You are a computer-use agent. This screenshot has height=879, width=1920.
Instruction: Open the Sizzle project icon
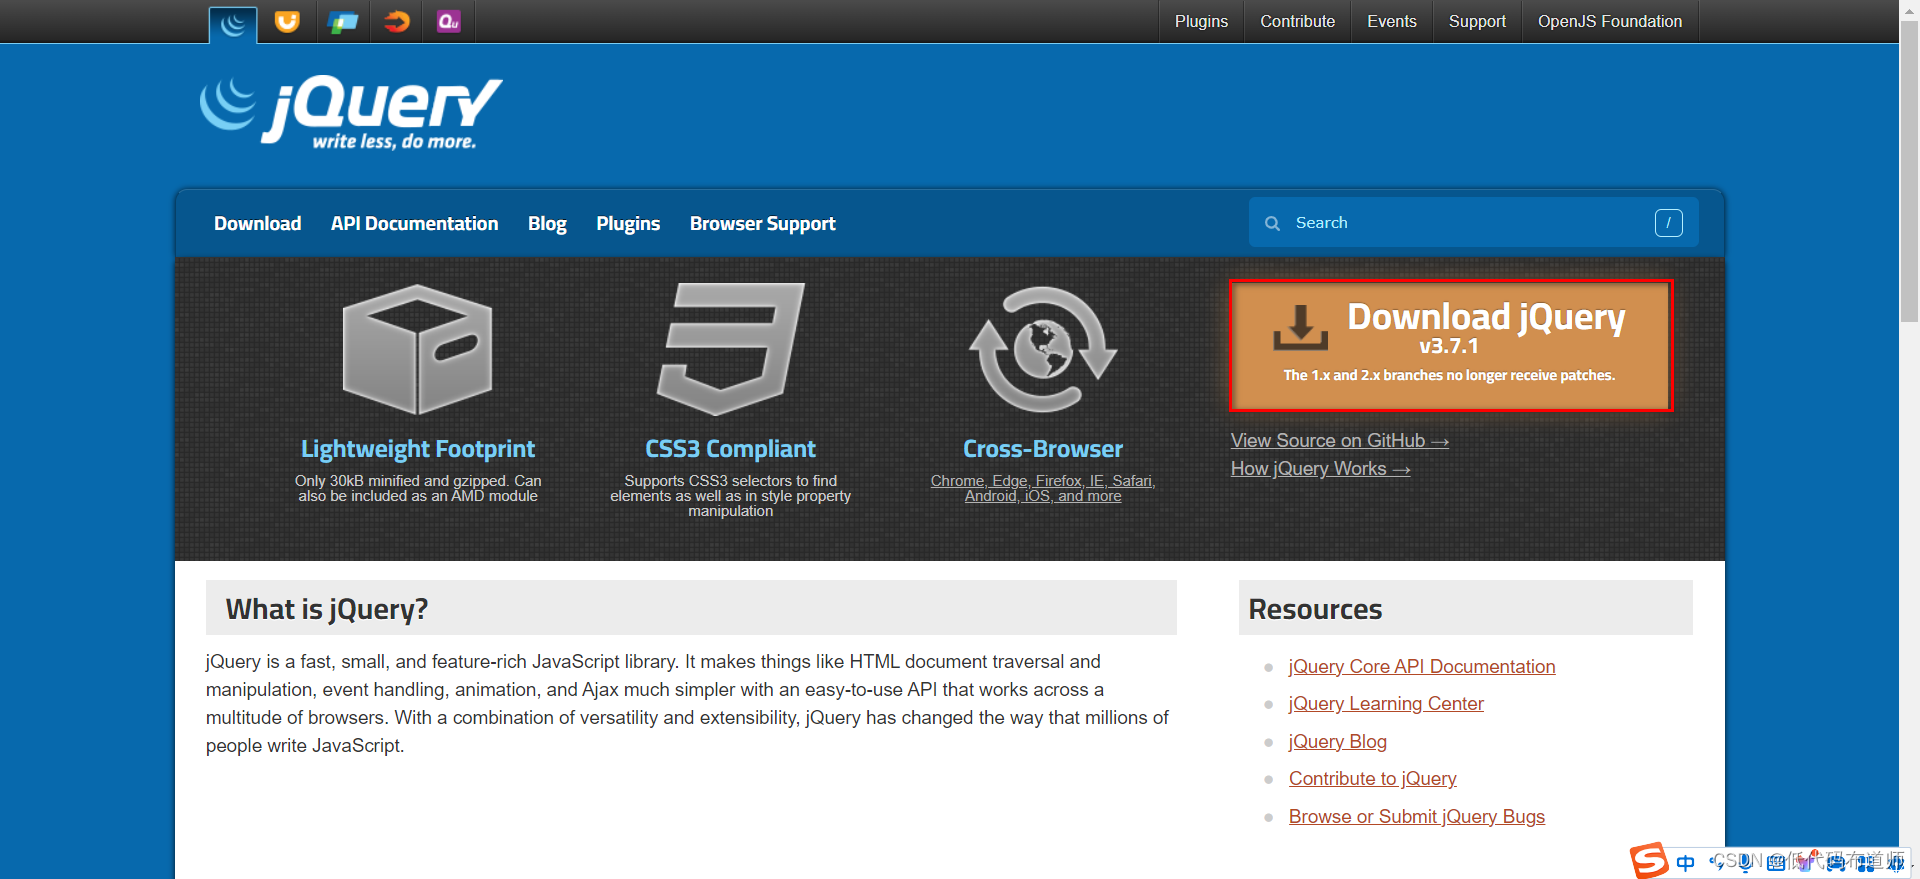click(x=396, y=21)
